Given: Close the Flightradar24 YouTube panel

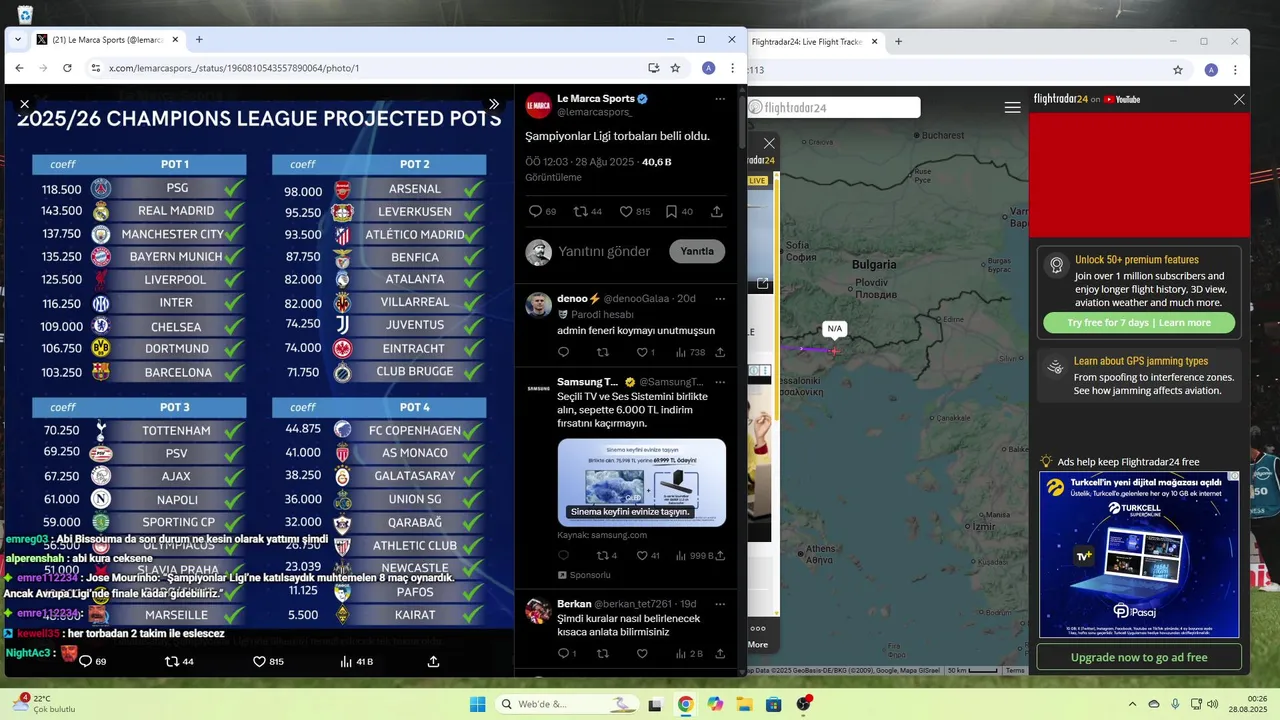Looking at the screenshot, I should [x=1239, y=99].
